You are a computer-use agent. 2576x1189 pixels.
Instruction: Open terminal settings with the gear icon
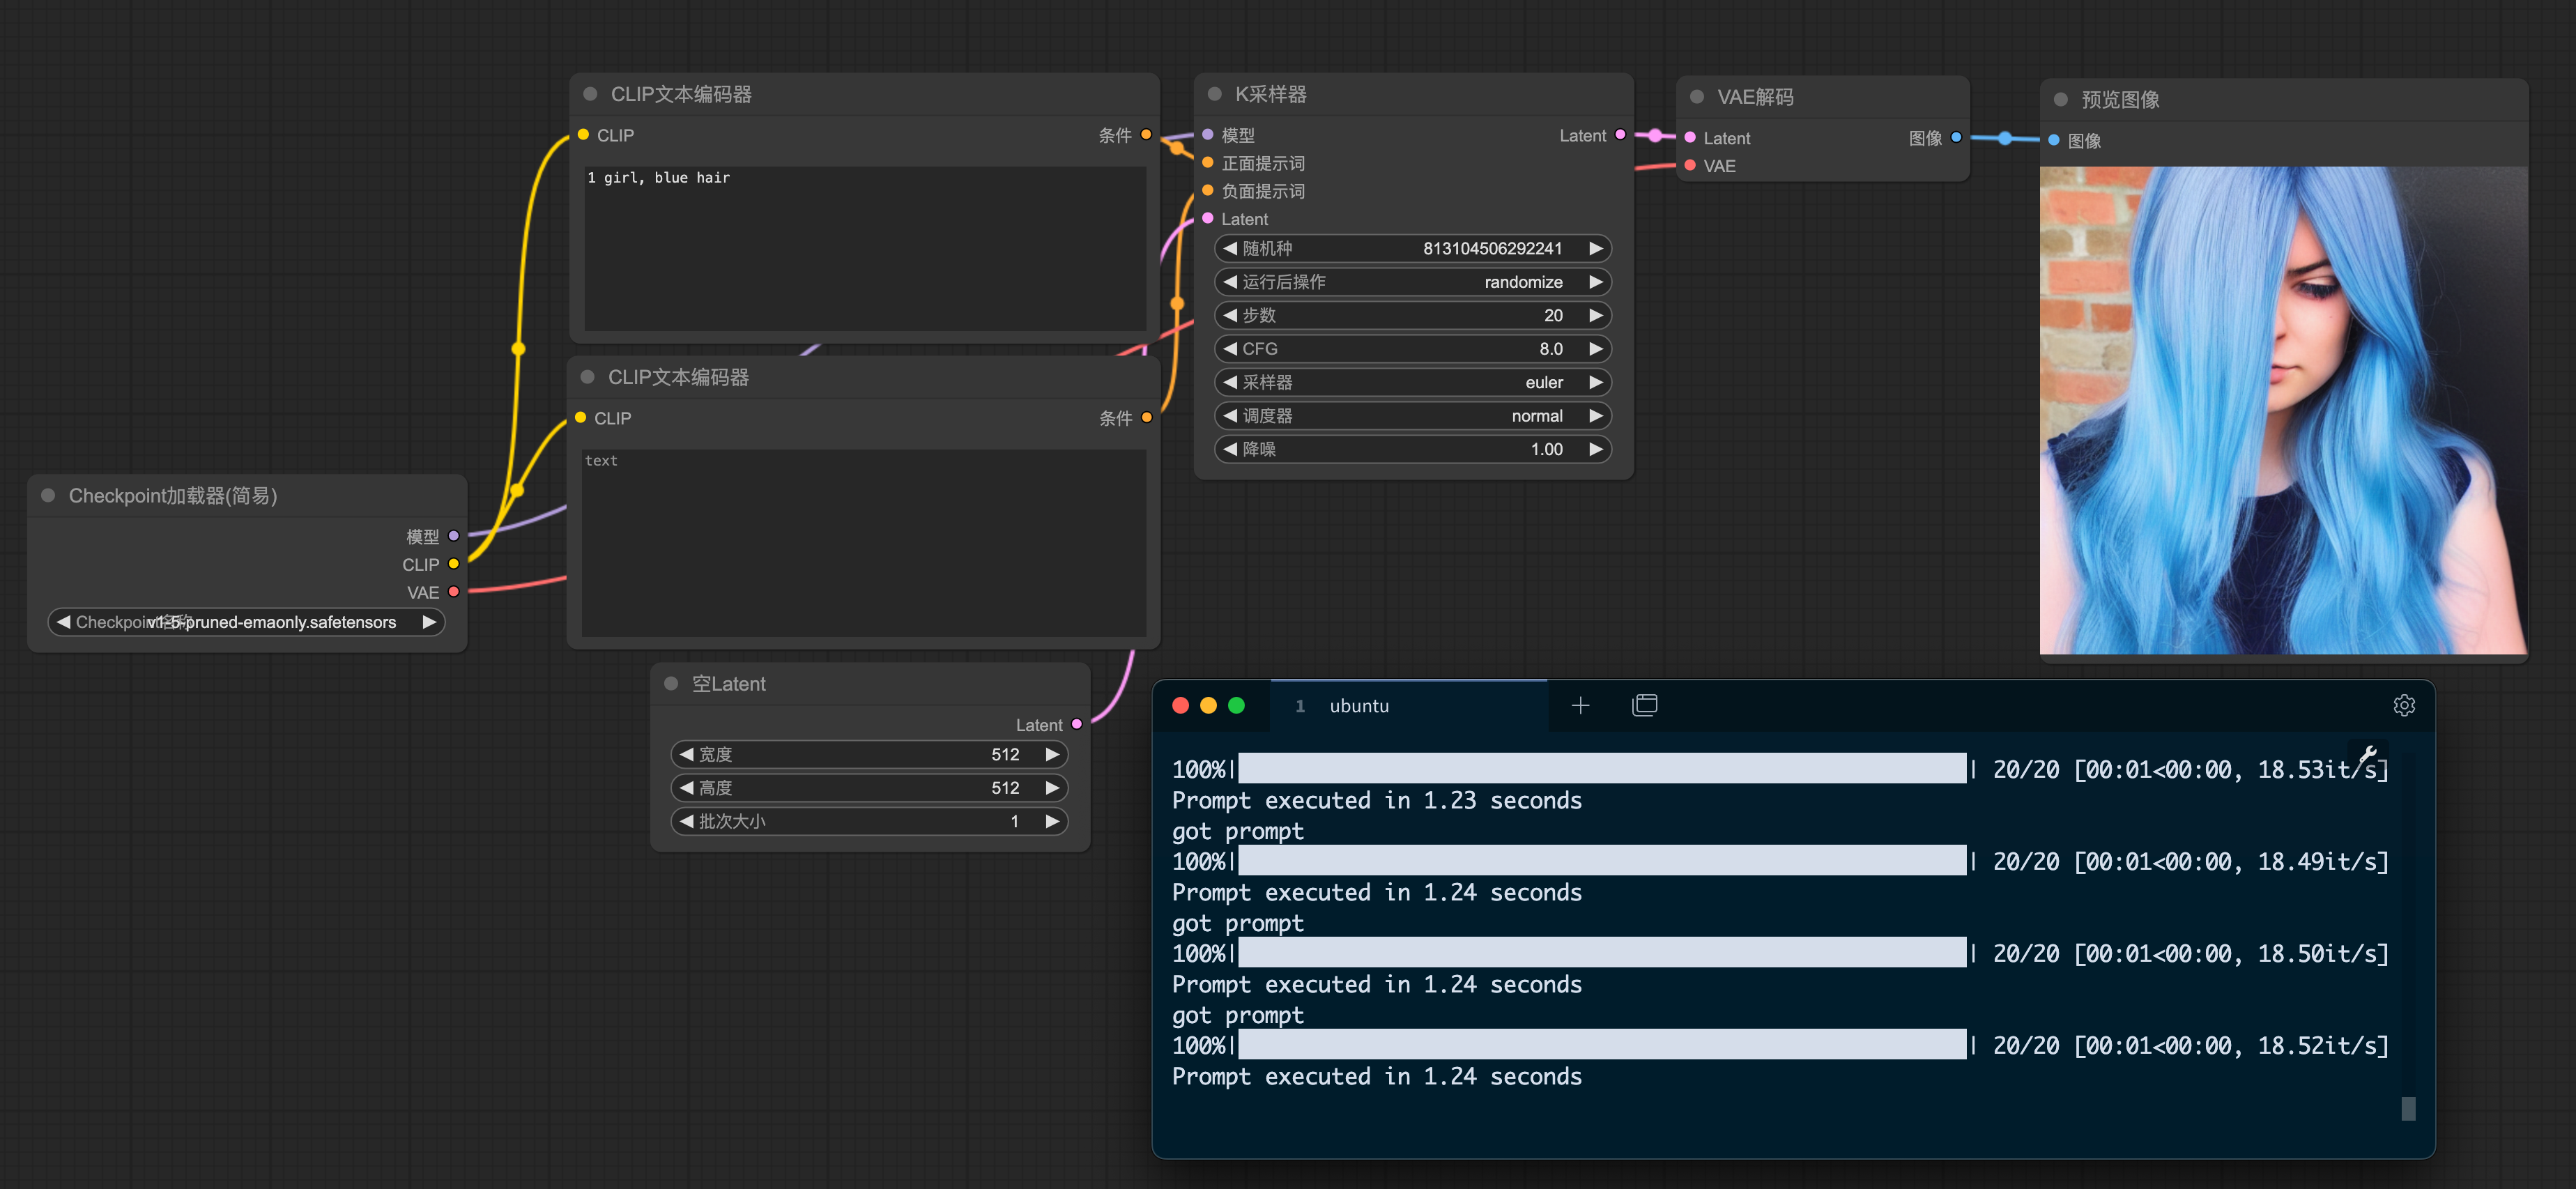pos(2404,705)
